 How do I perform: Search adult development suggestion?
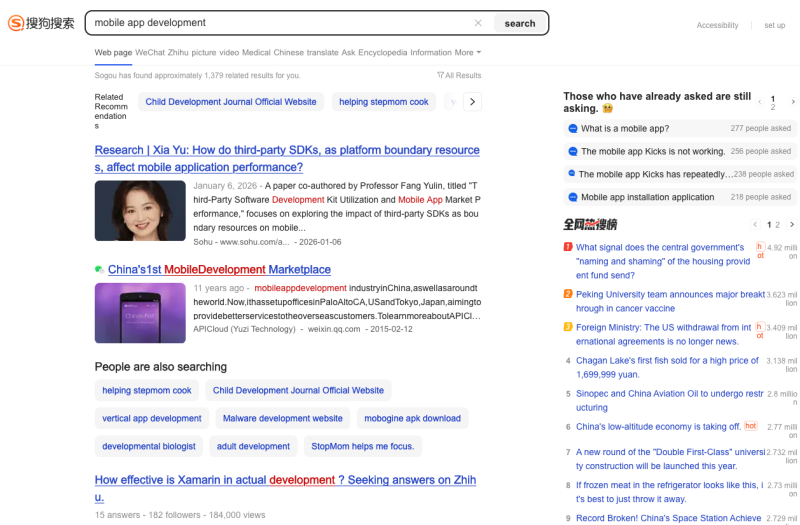[x=253, y=446]
